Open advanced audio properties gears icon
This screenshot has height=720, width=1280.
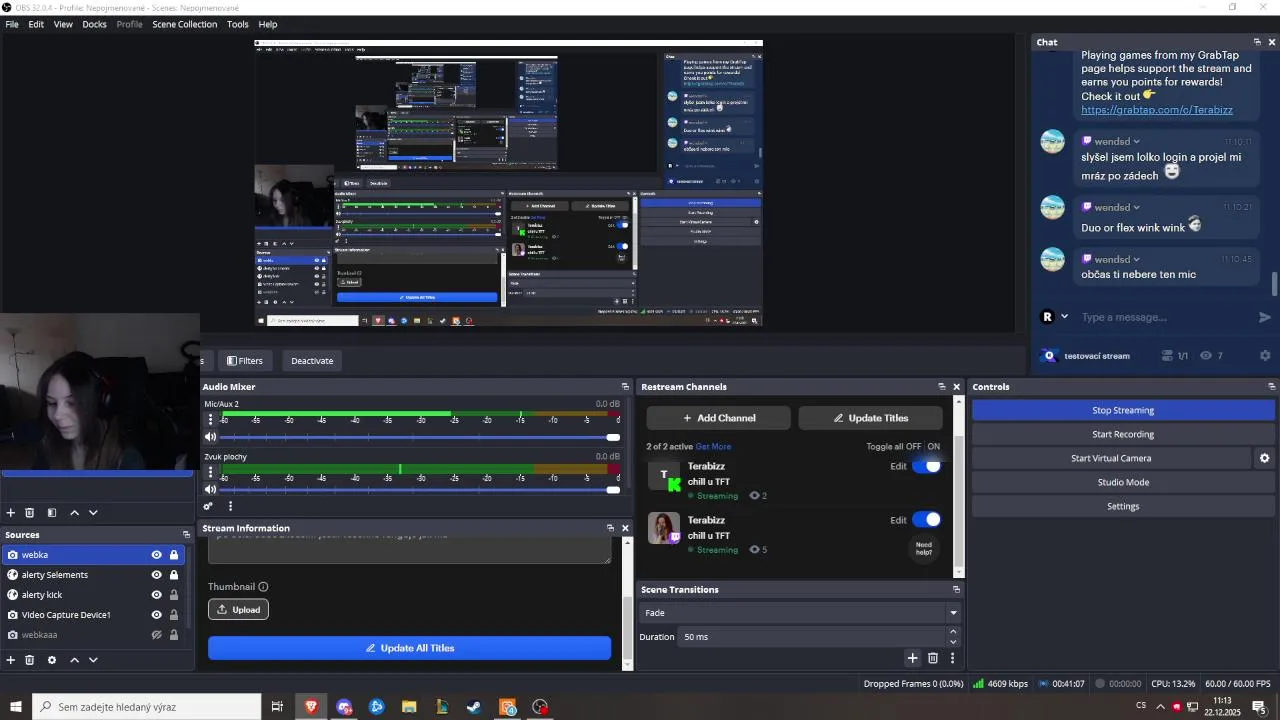pos(208,506)
